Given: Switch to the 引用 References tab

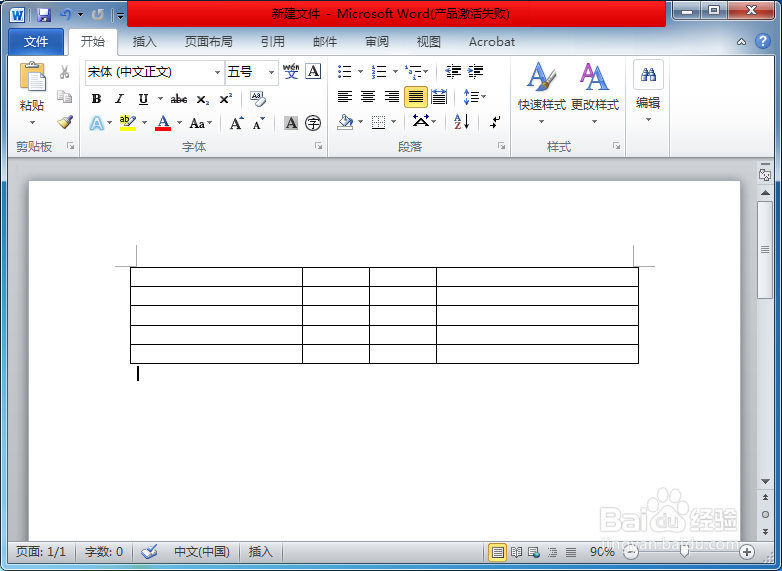Looking at the screenshot, I should click(272, 41).
